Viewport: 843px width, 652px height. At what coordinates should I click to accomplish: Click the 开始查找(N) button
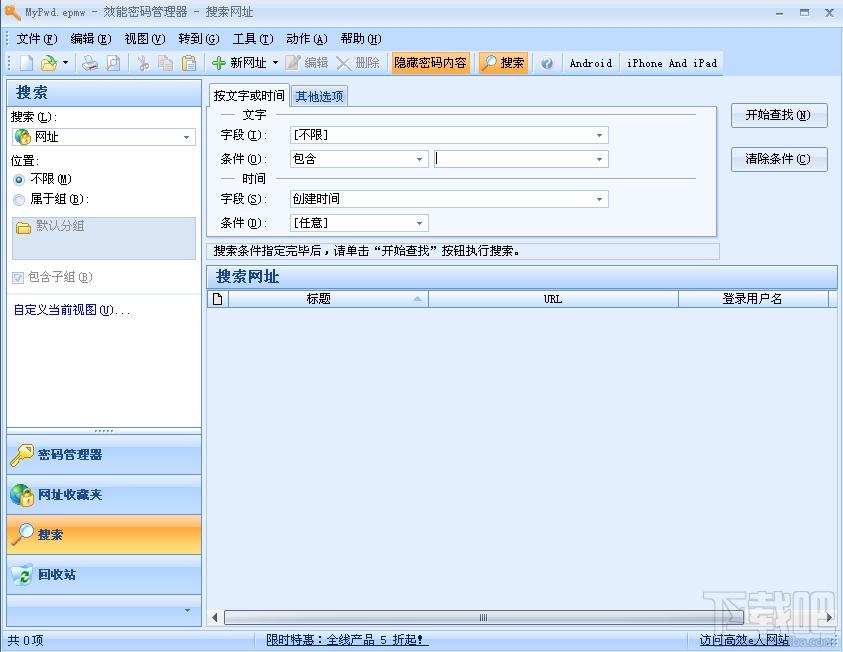point(778,115)
